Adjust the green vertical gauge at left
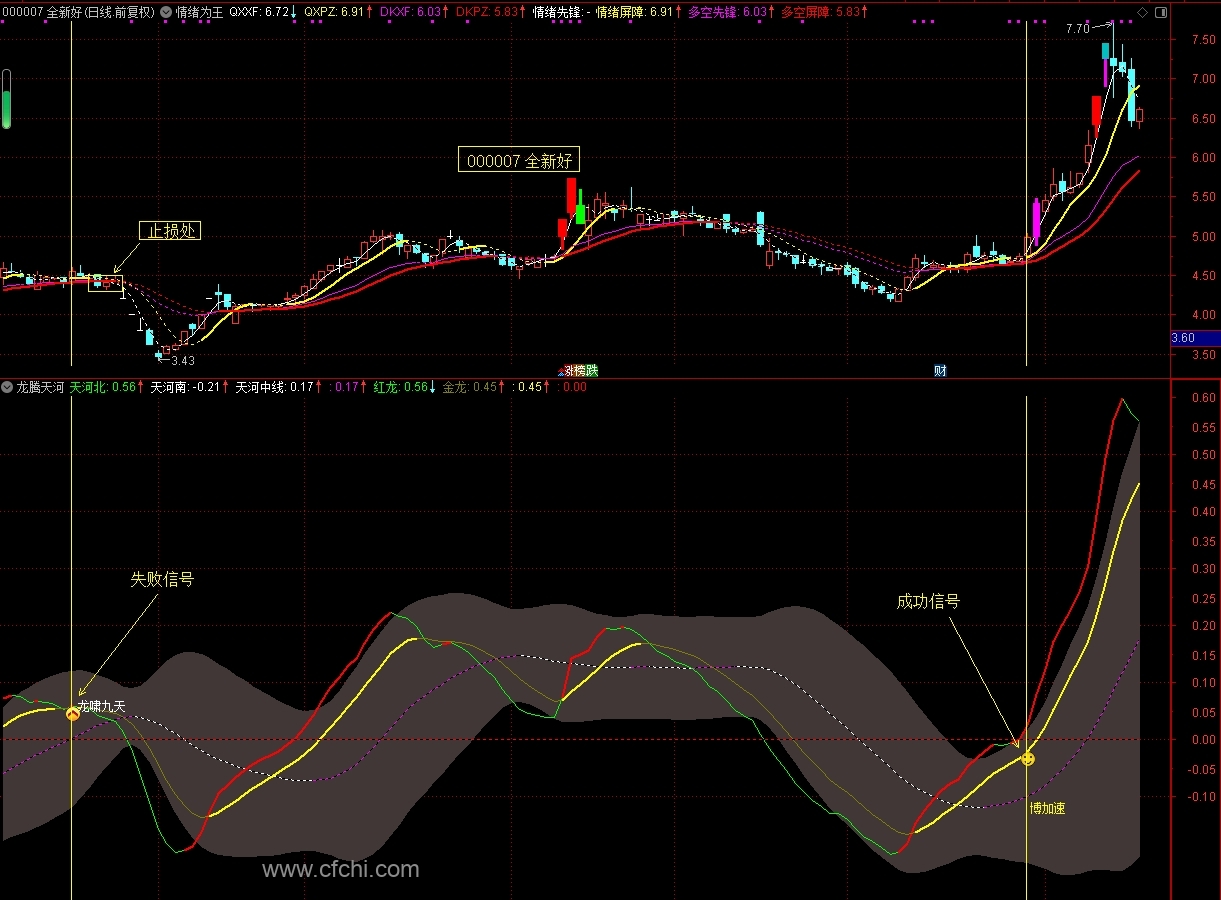The width and height of the screenshot is (1221, 900). (x=7, y=99)
